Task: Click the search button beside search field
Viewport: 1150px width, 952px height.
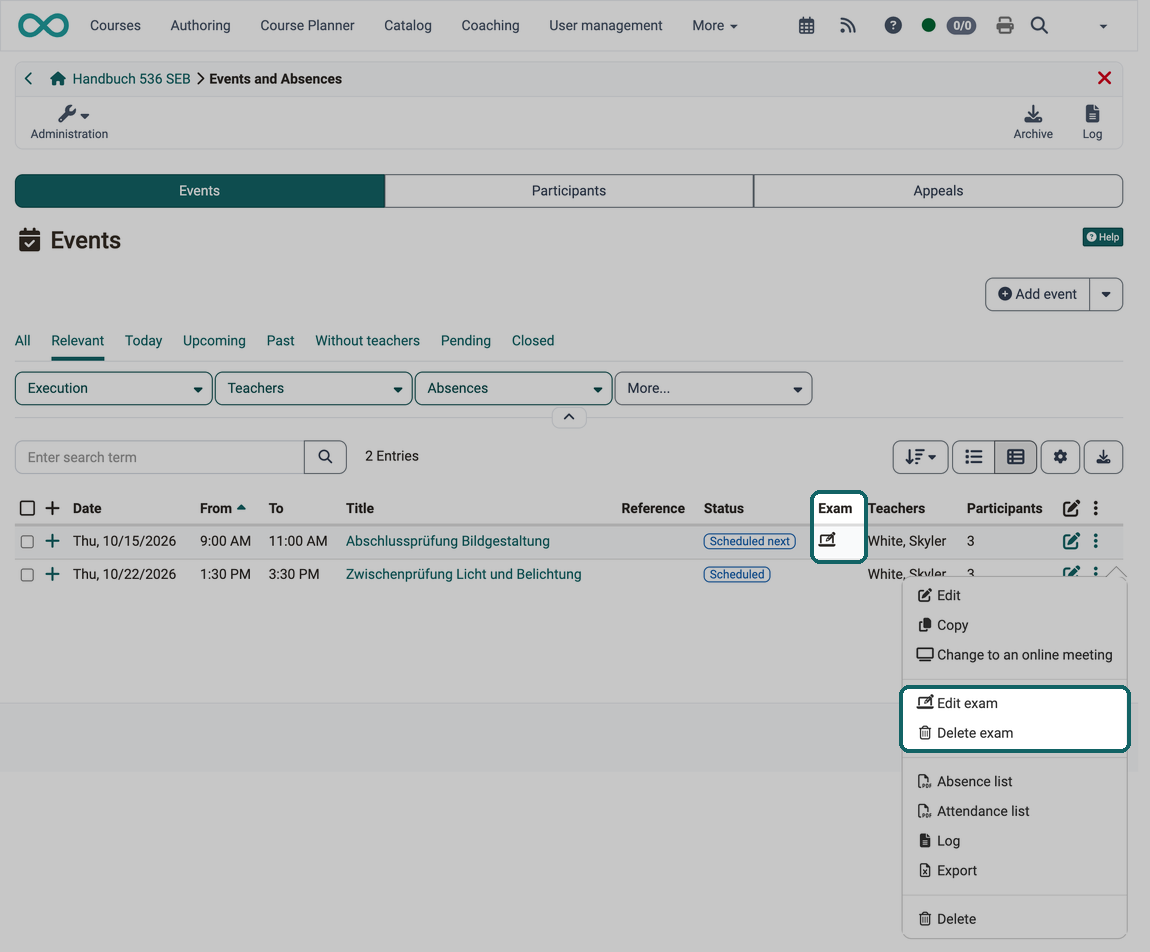Action: pyautogui.click(x=325, y=457)
